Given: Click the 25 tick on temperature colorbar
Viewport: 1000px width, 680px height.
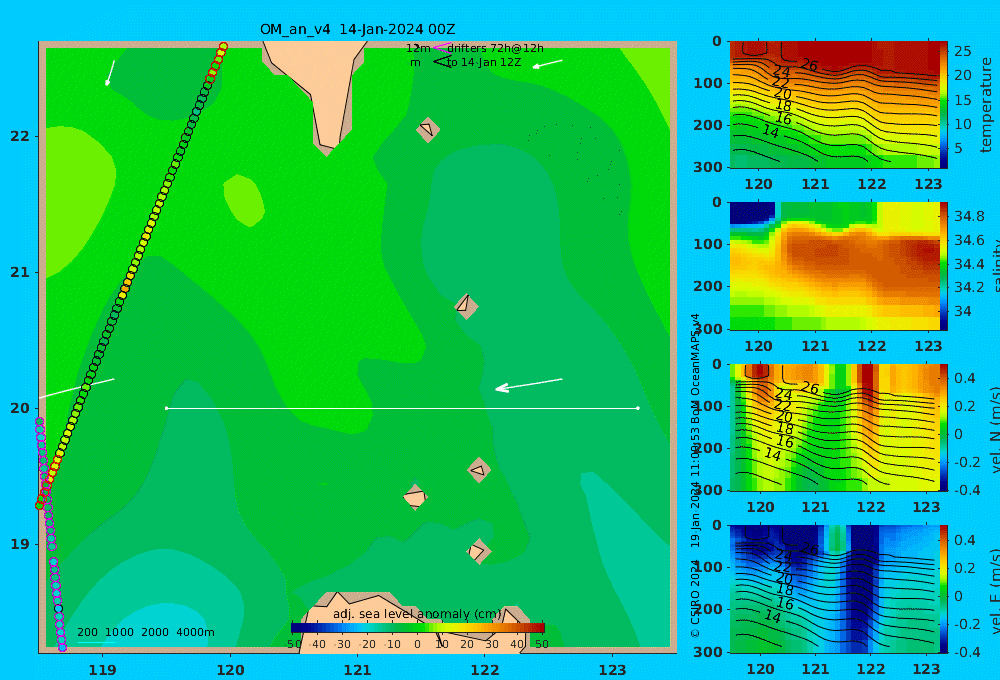Looking at the screenshot, I should (x=963, y=51).
